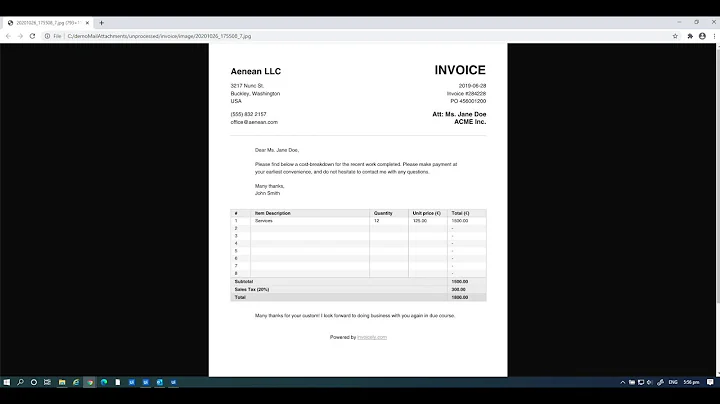This screenshot has height=404, width=720.
Task: Click the Aenean LLC company heading
Action: point(256,71)
